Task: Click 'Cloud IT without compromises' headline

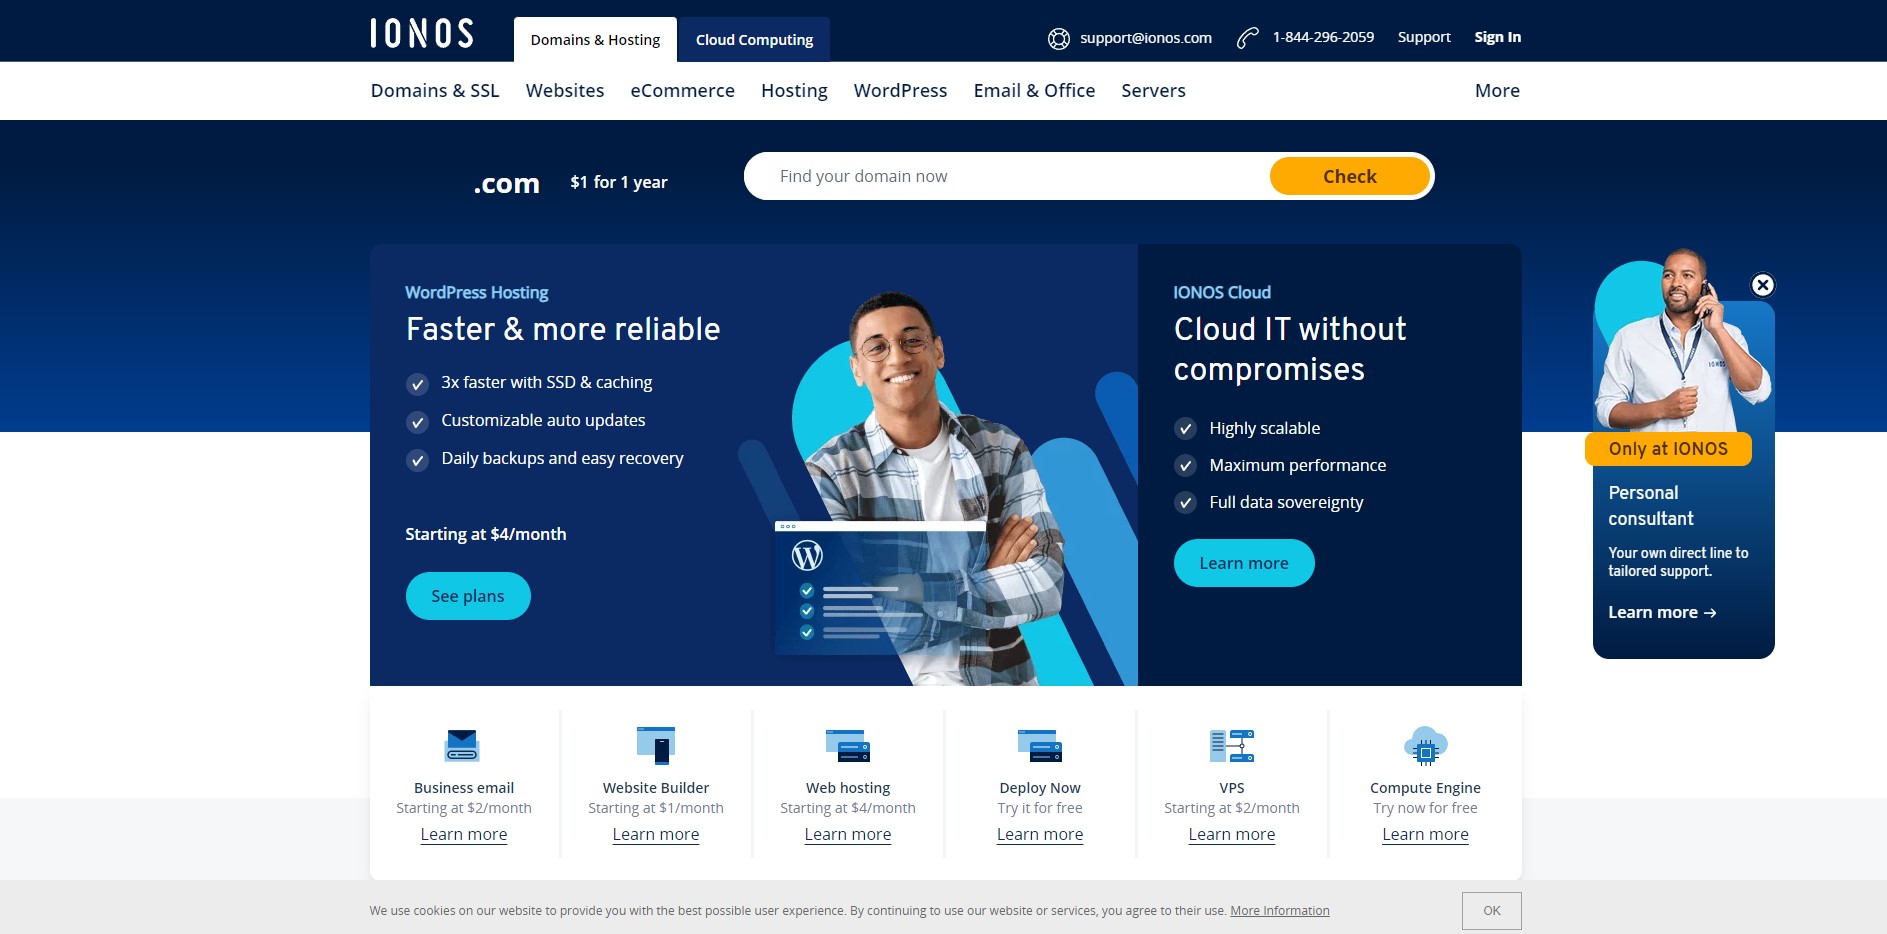Action: [x=1290, y=349]
